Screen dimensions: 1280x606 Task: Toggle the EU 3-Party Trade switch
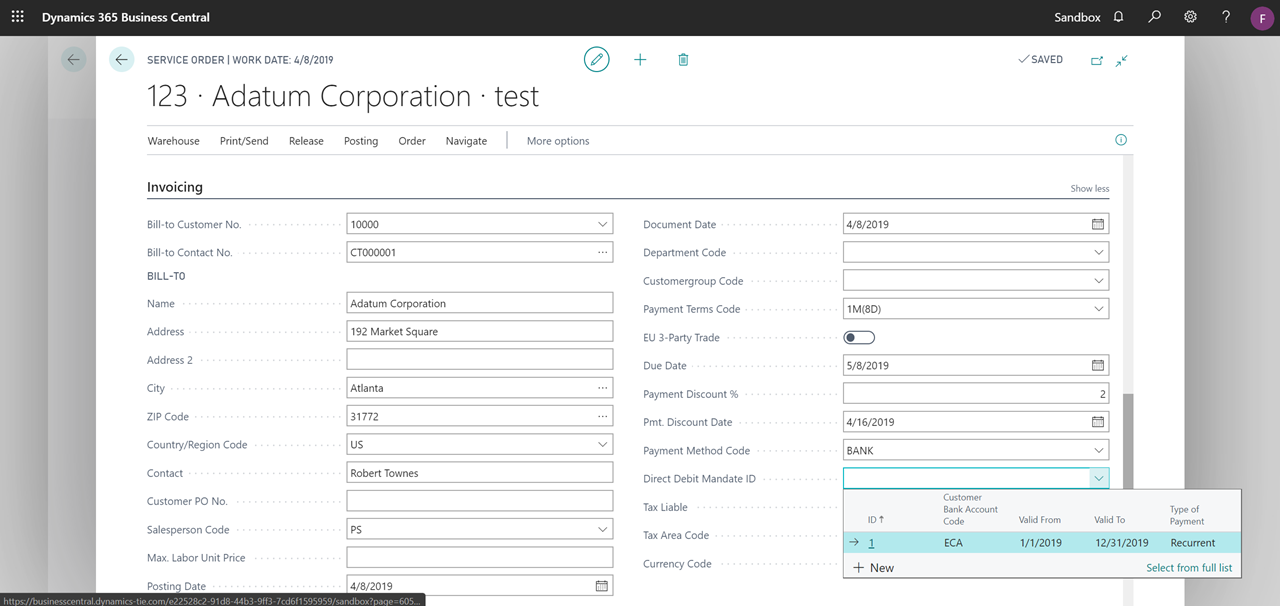pos(859,338)
